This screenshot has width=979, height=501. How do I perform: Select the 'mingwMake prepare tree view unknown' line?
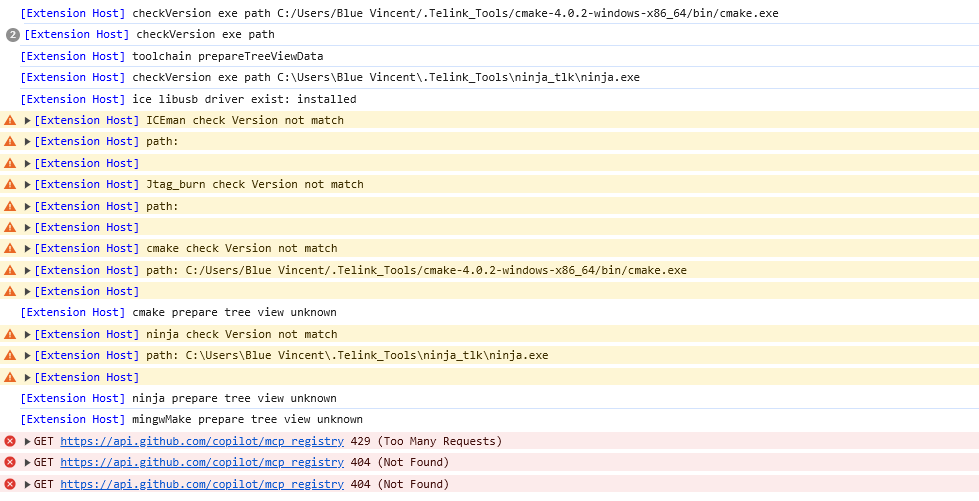tap(247, 419)
